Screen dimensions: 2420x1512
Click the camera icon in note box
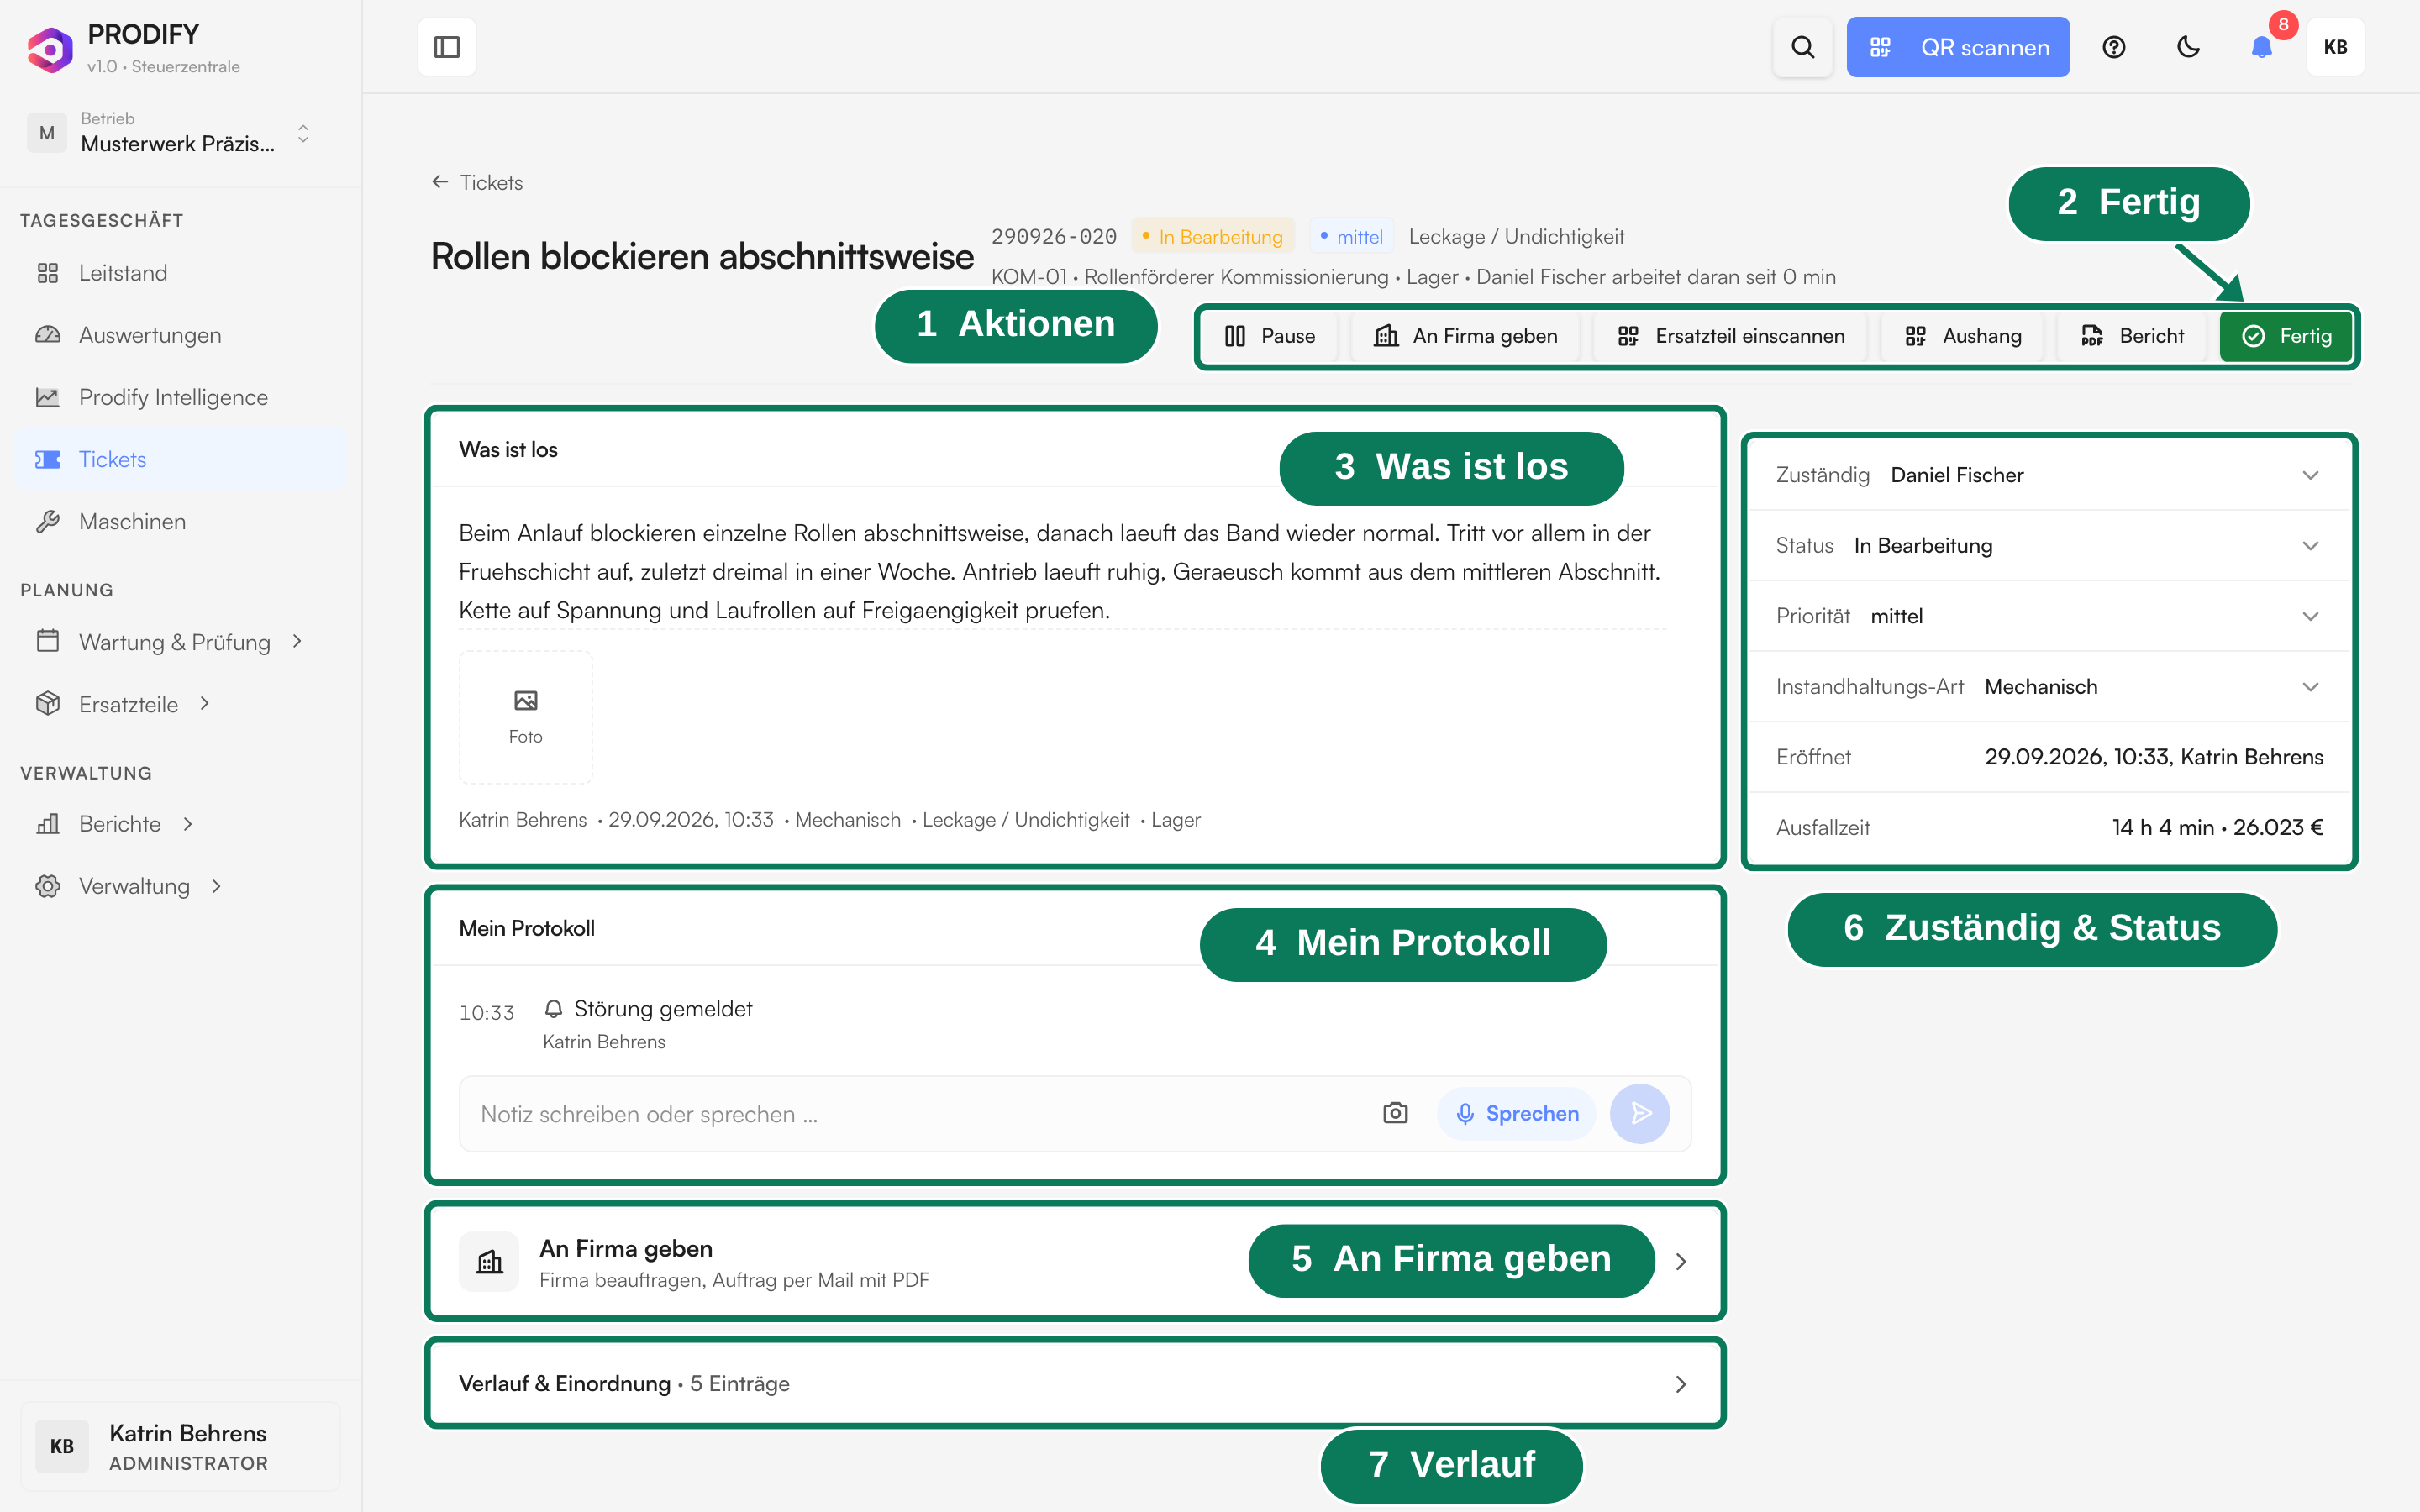tap(1395, 1113)
